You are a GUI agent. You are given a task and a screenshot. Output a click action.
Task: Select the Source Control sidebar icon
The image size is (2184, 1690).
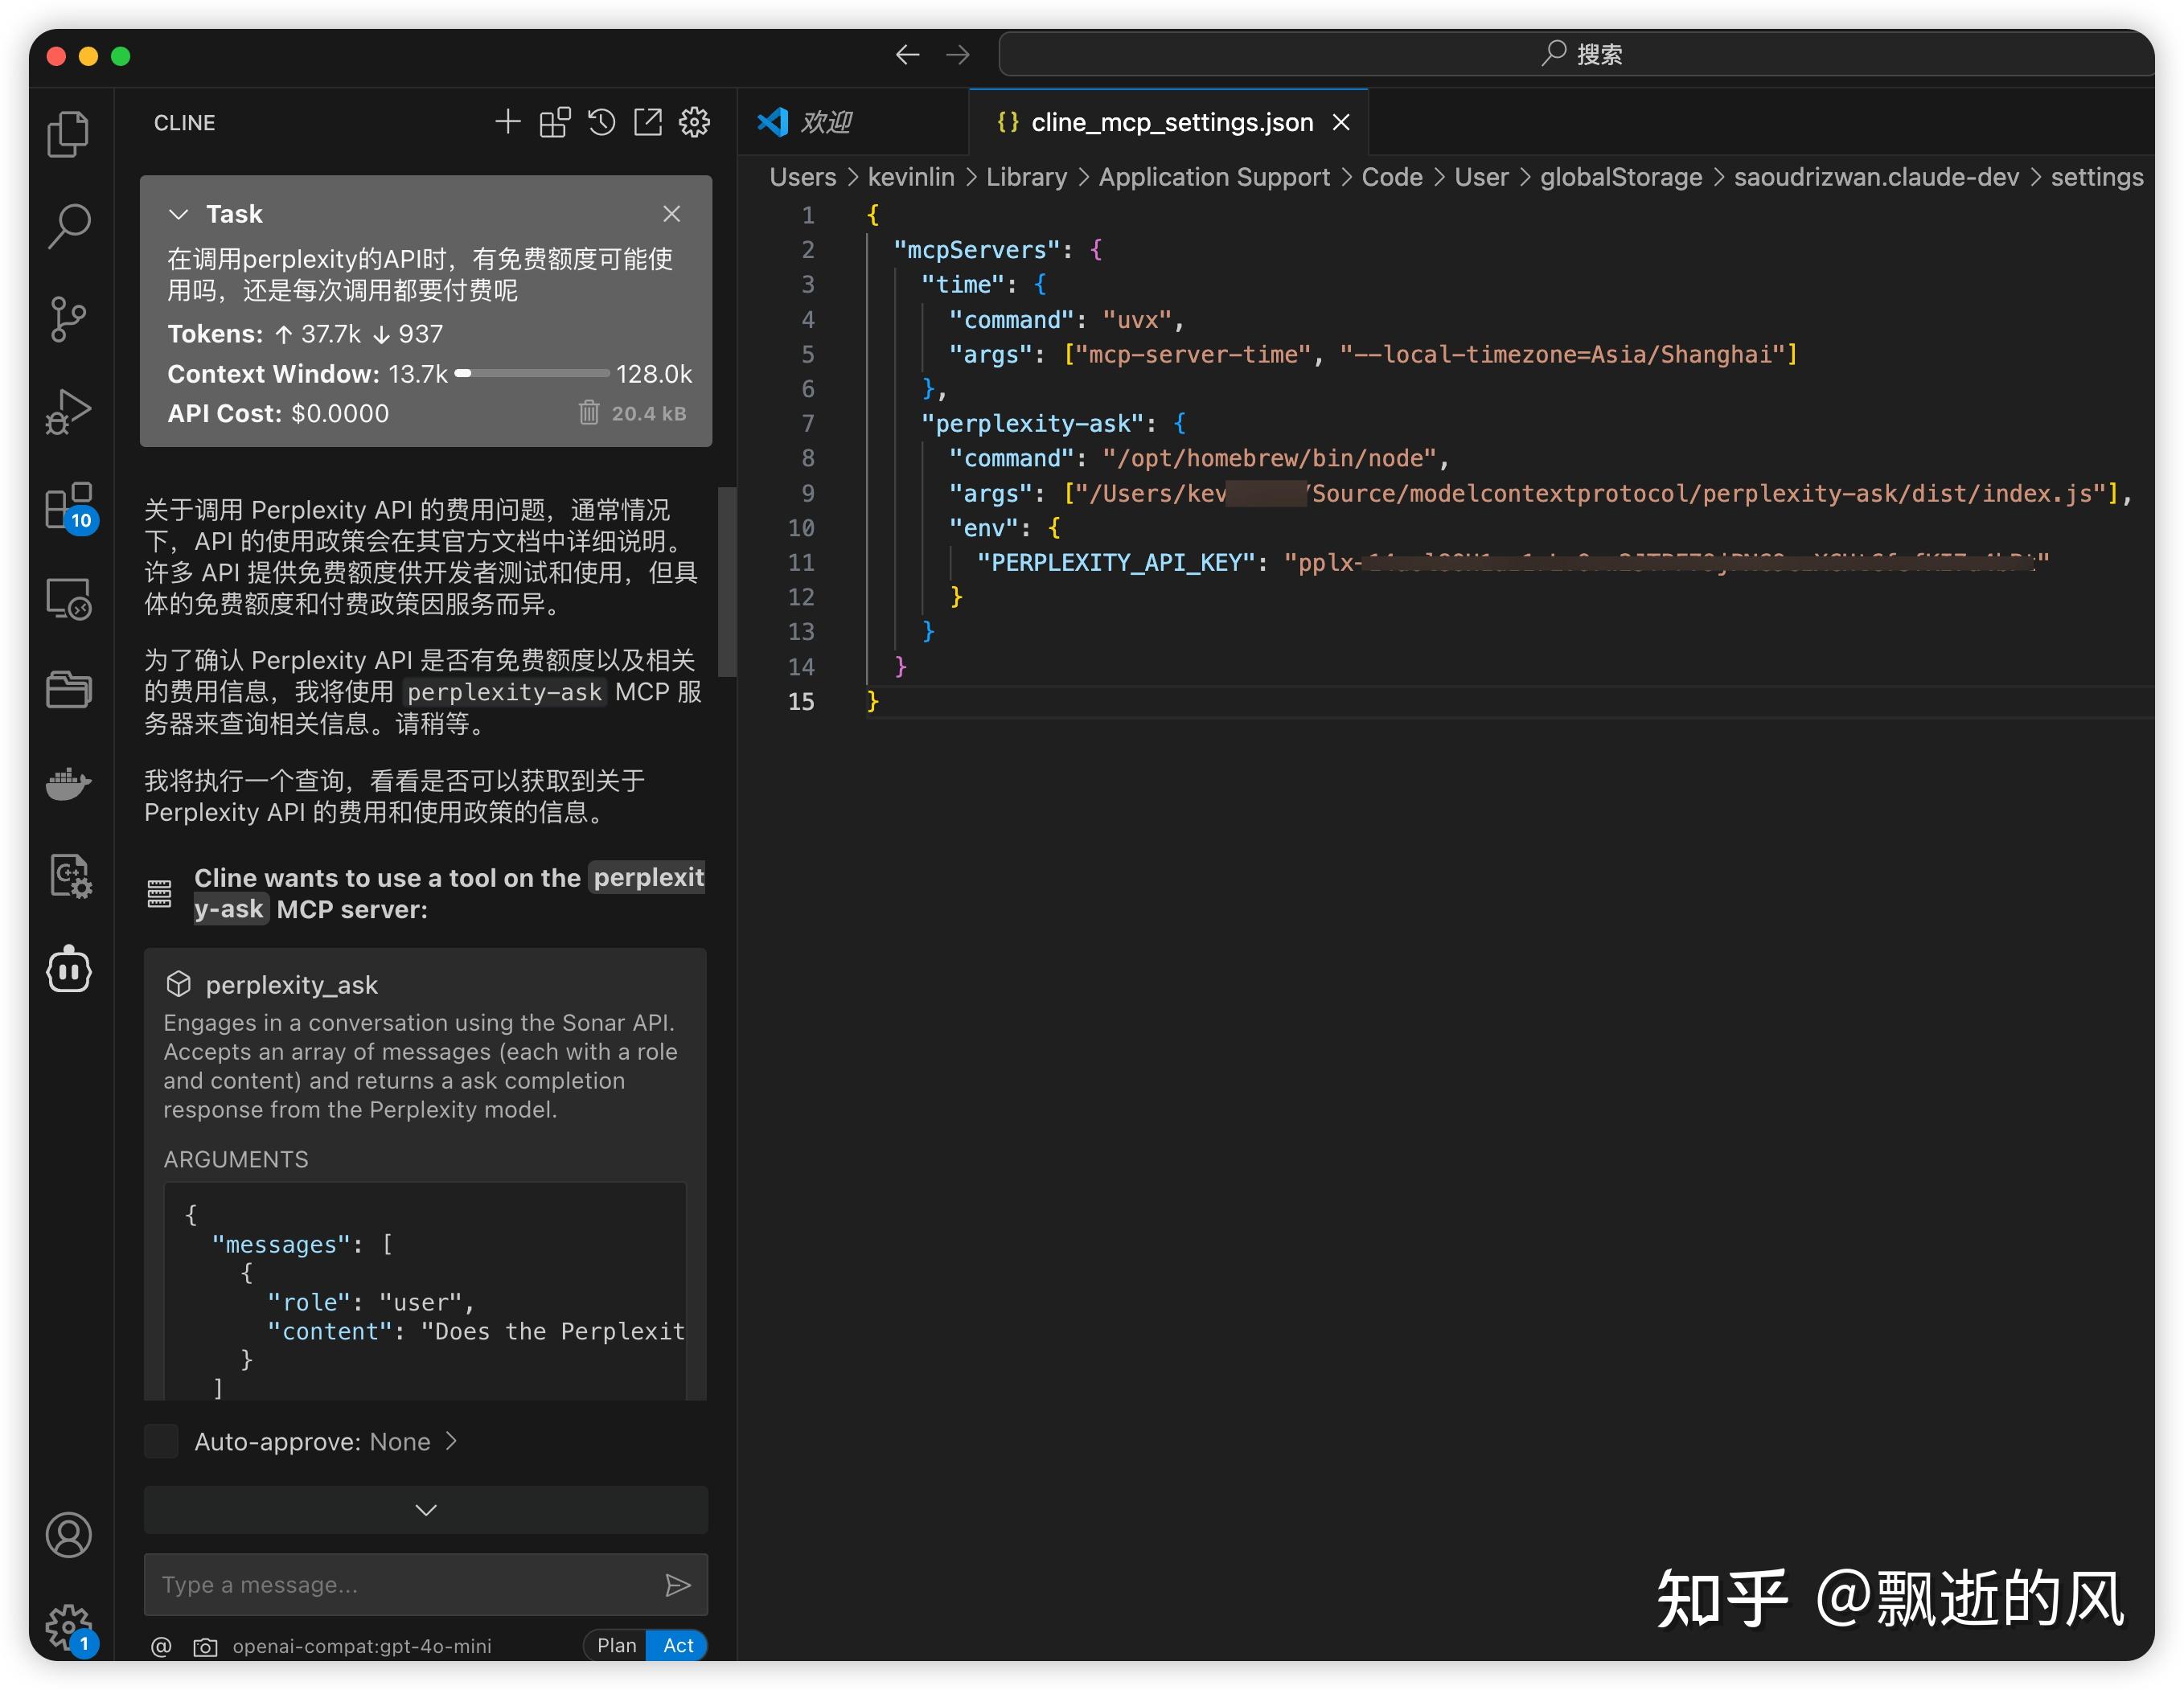(70, 318)
